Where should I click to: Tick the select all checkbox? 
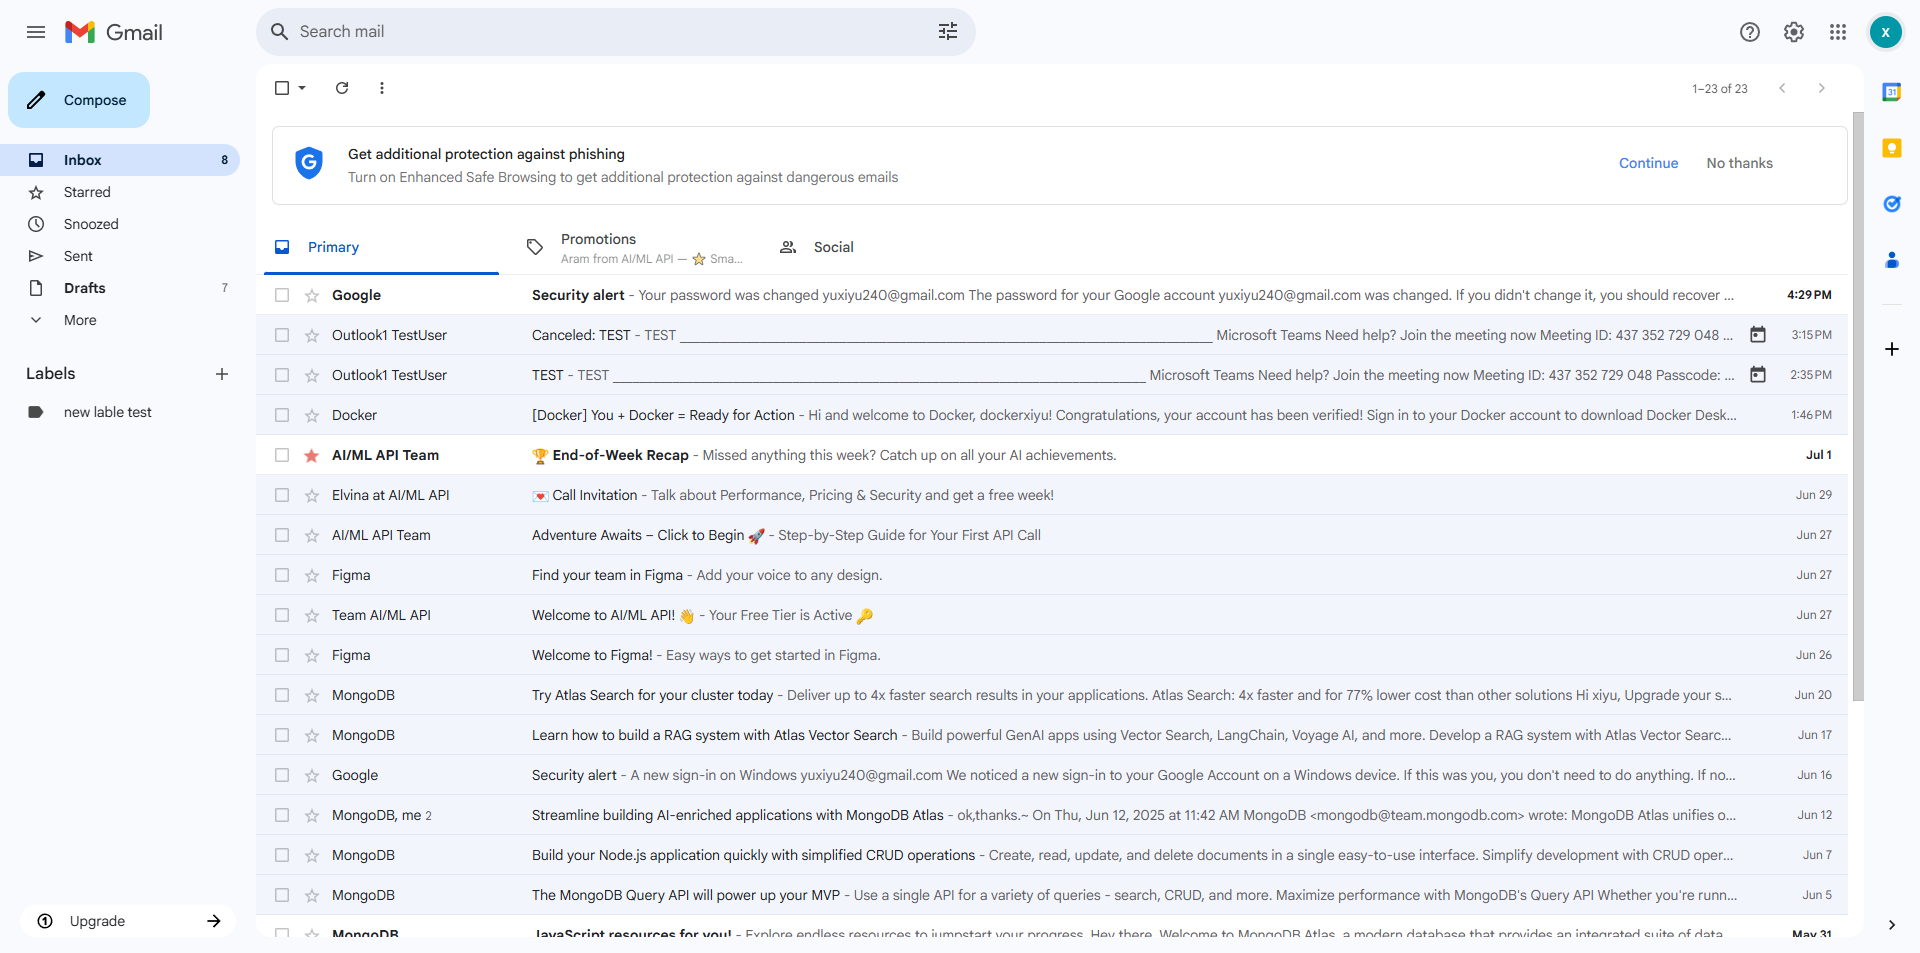point(282,88)
